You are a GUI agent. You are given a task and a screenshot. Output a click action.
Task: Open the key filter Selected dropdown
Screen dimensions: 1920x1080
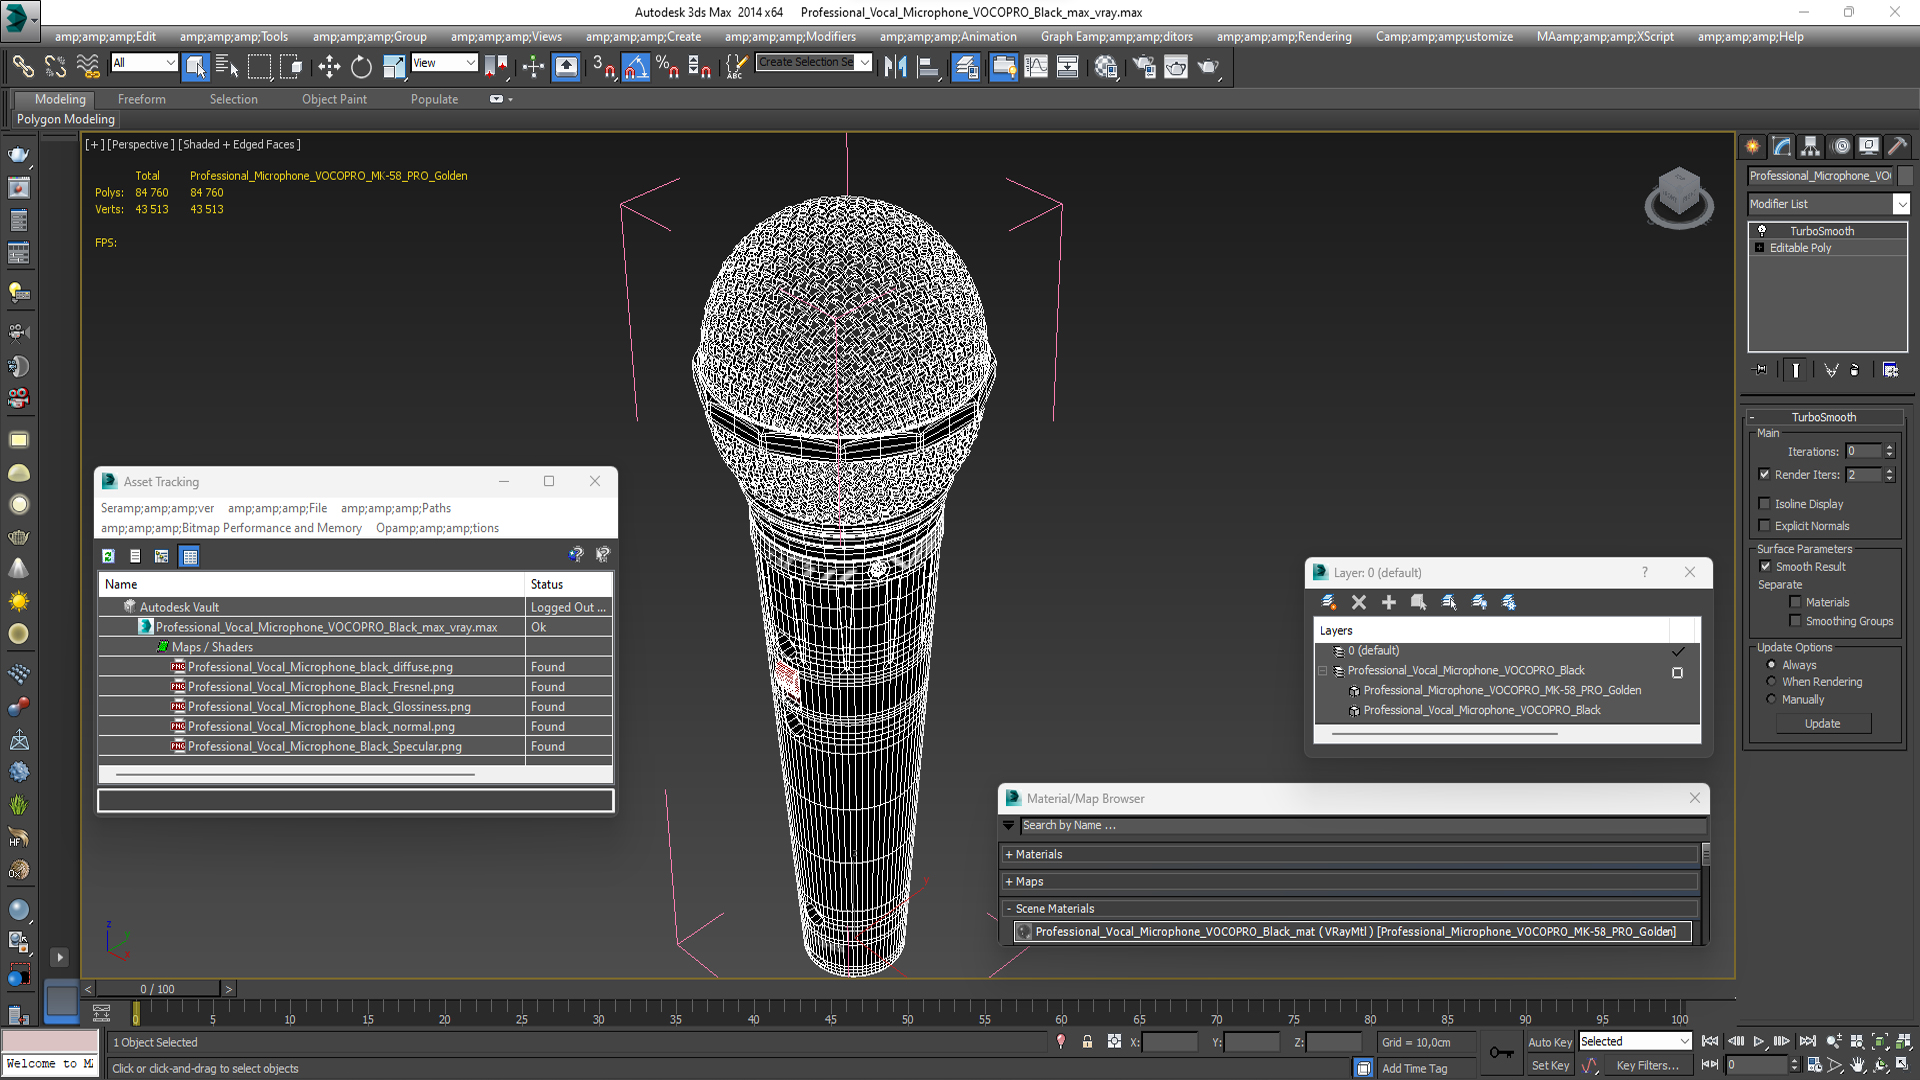click(1635, 1042)
